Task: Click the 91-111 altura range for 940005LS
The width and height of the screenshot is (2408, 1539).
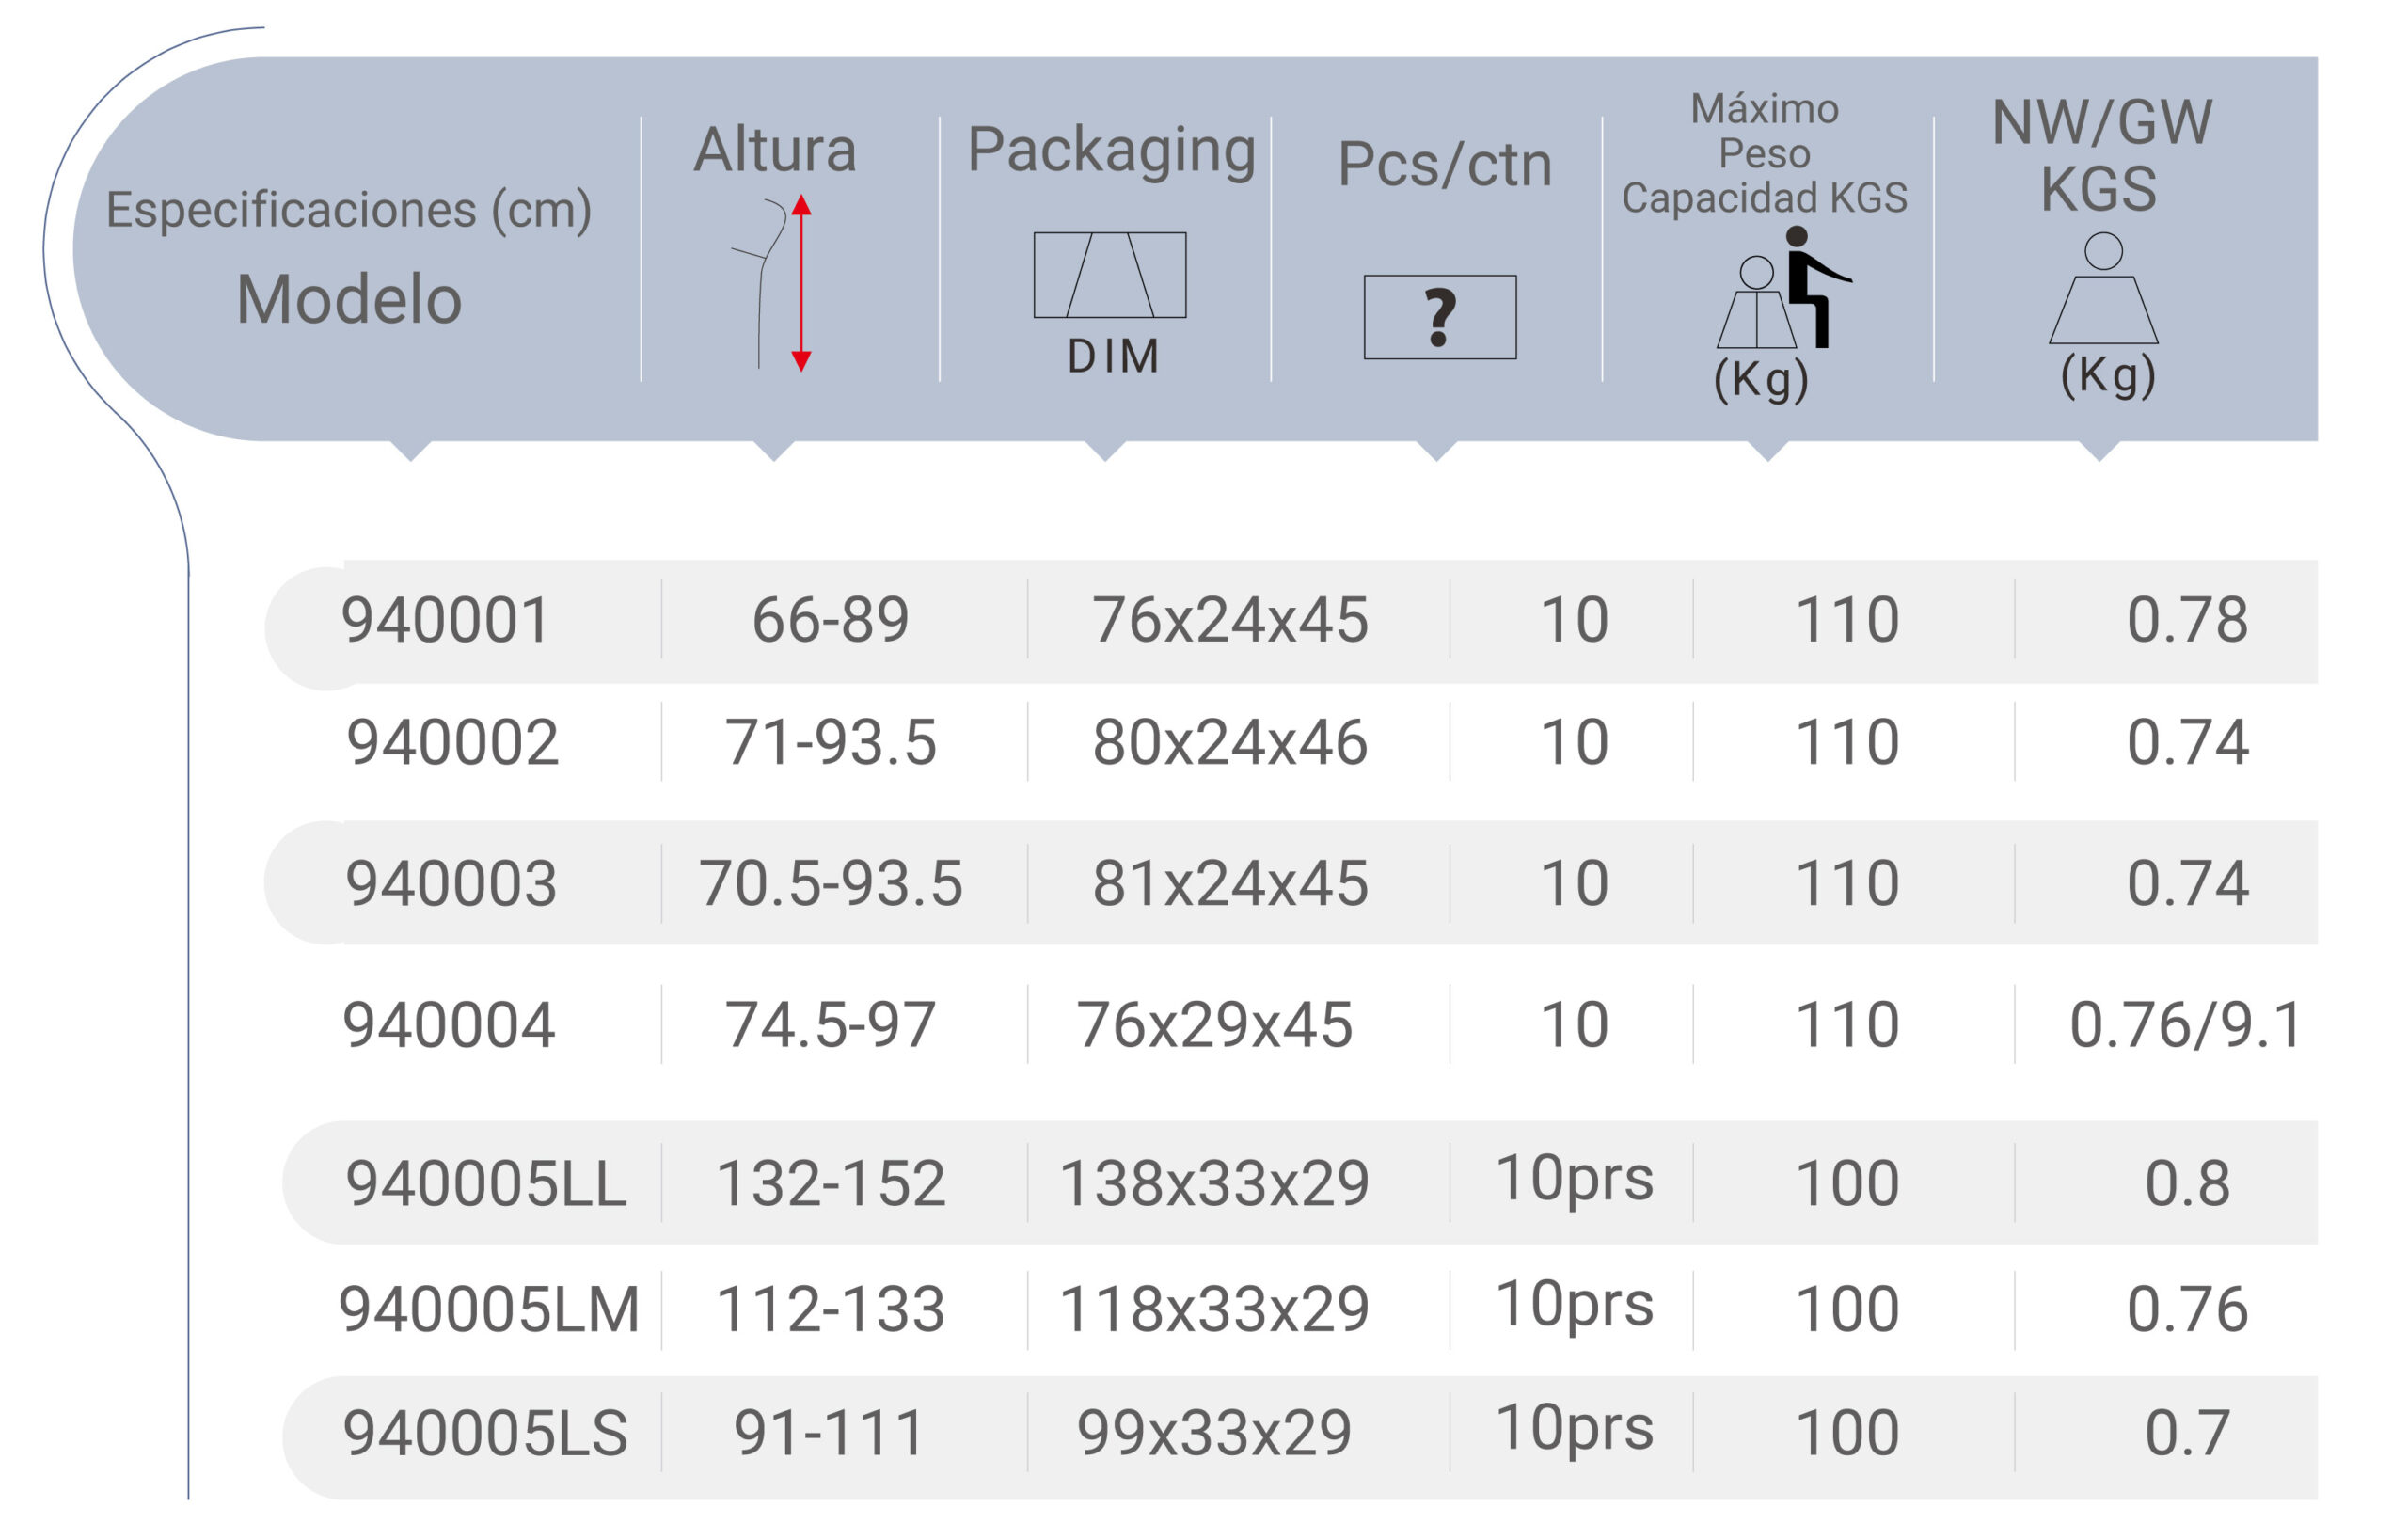Action: click(830, 1425)
